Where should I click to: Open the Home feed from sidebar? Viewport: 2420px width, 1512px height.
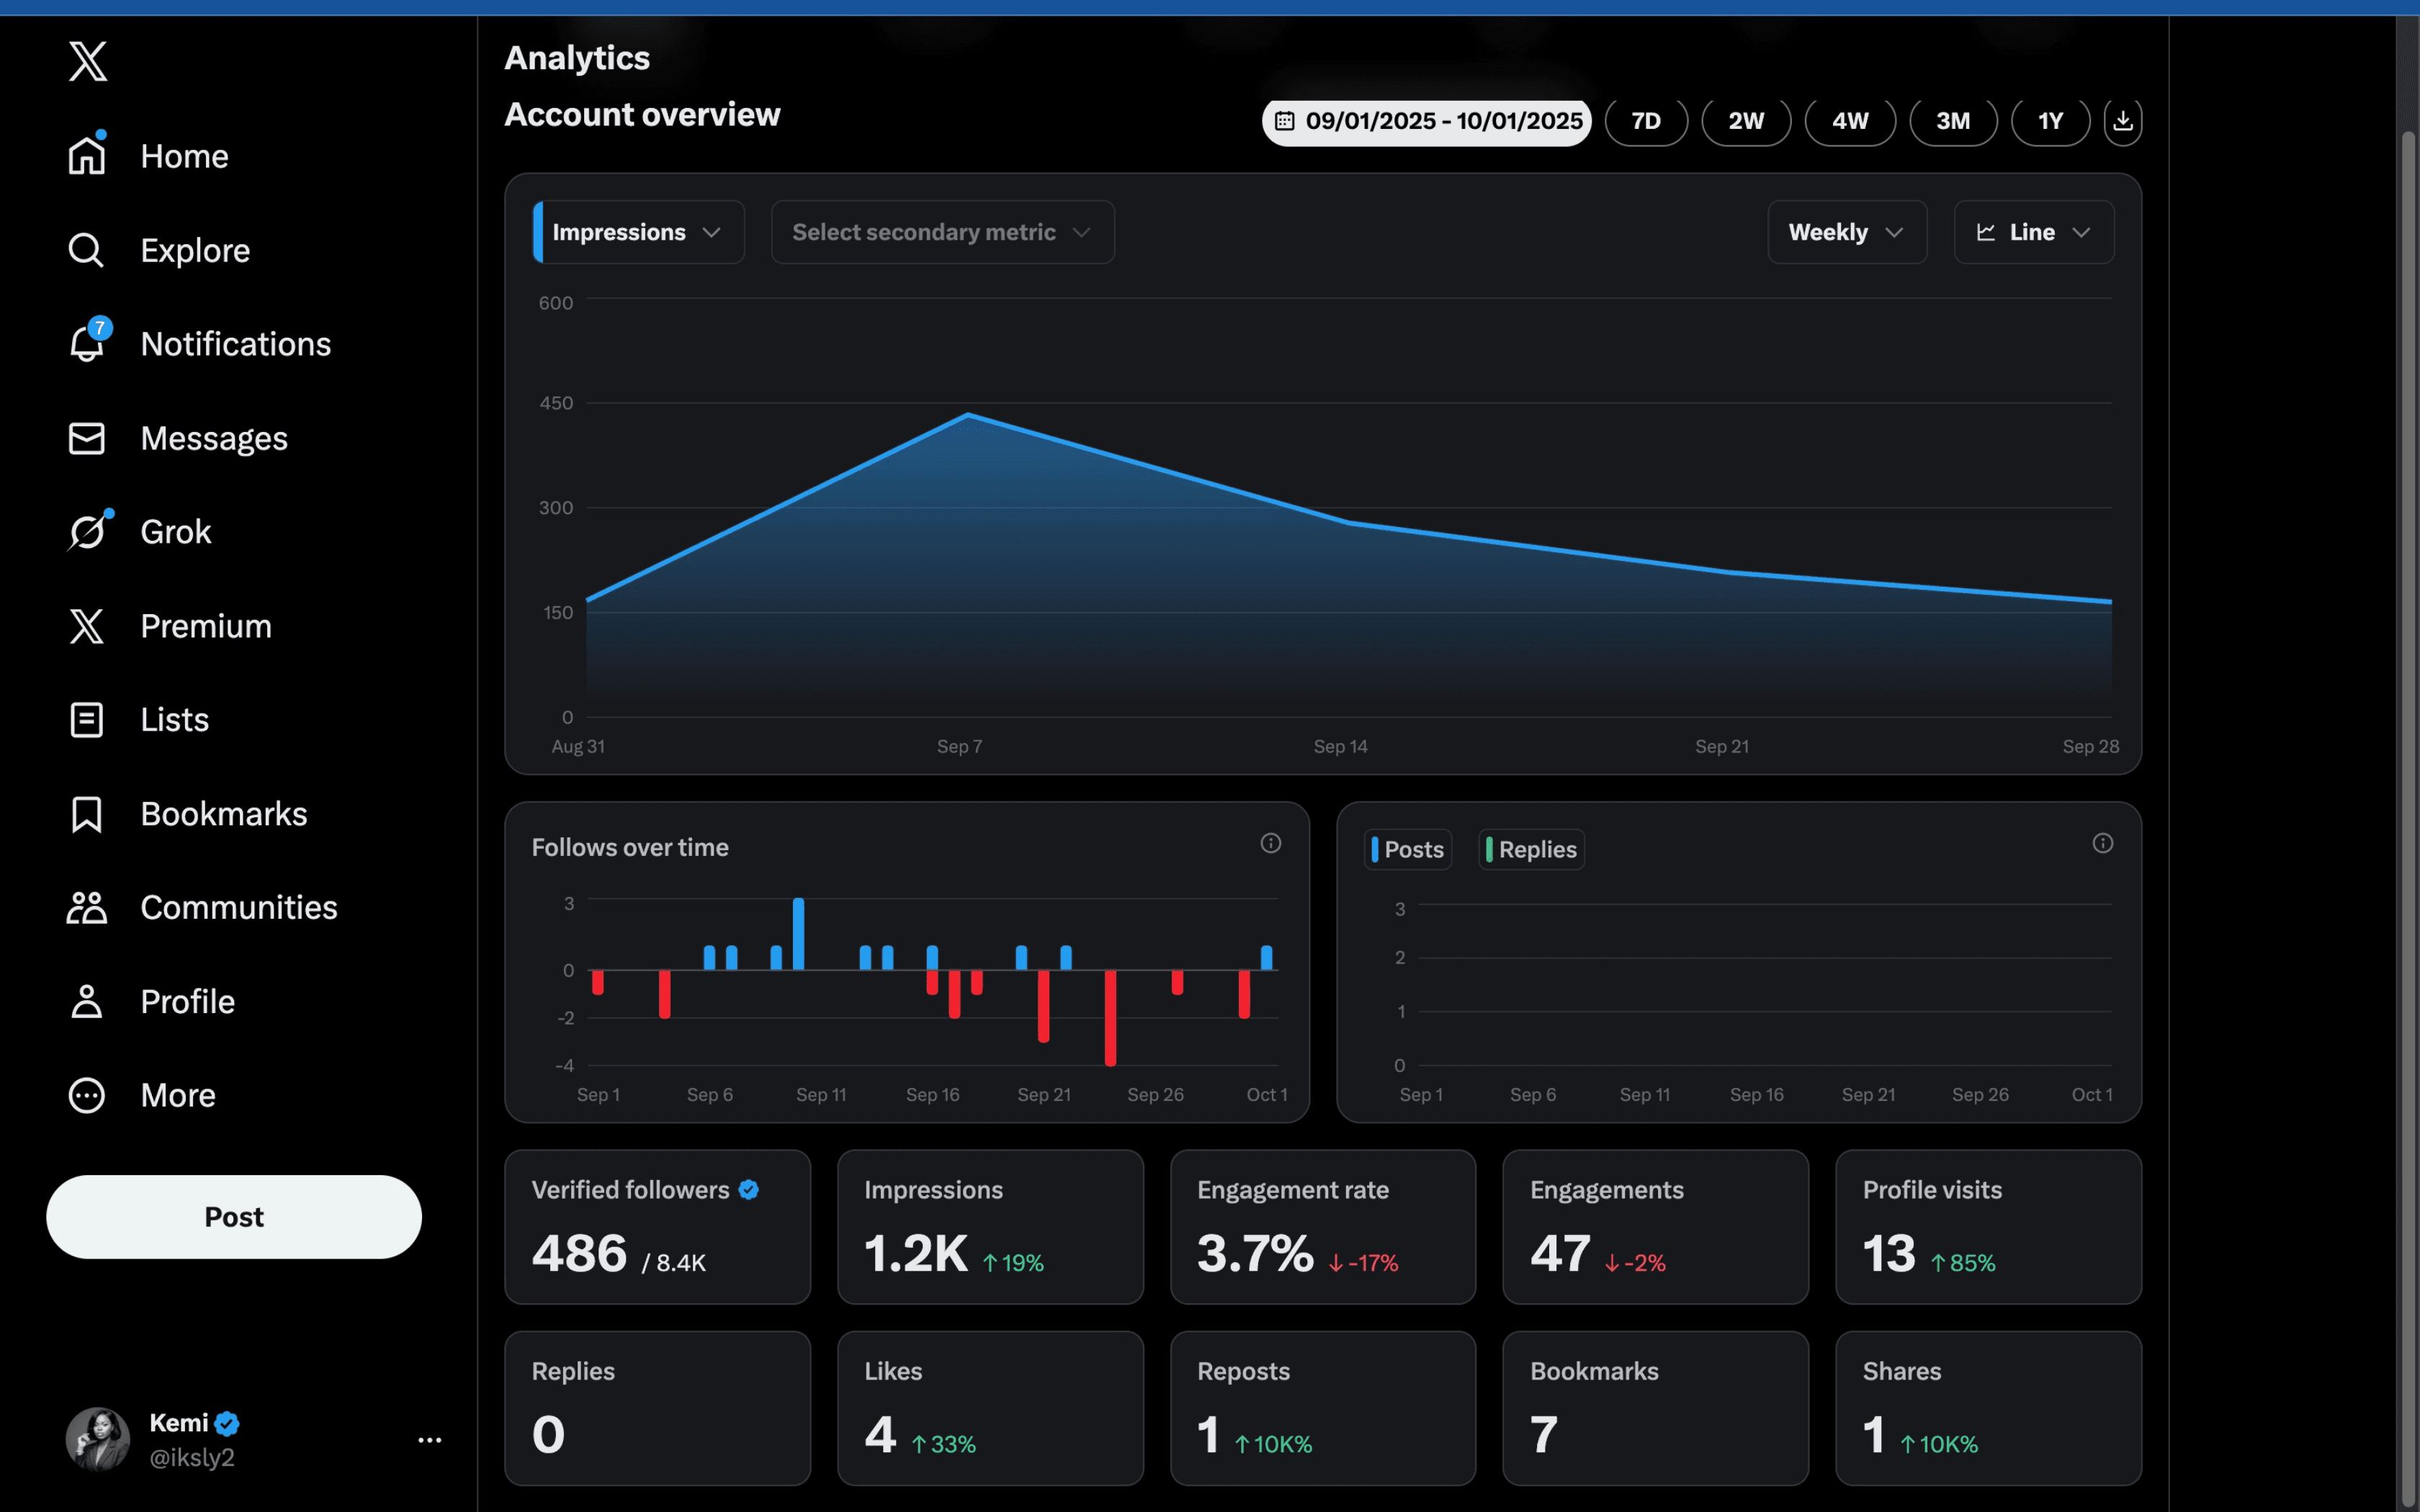coord(183,155)
